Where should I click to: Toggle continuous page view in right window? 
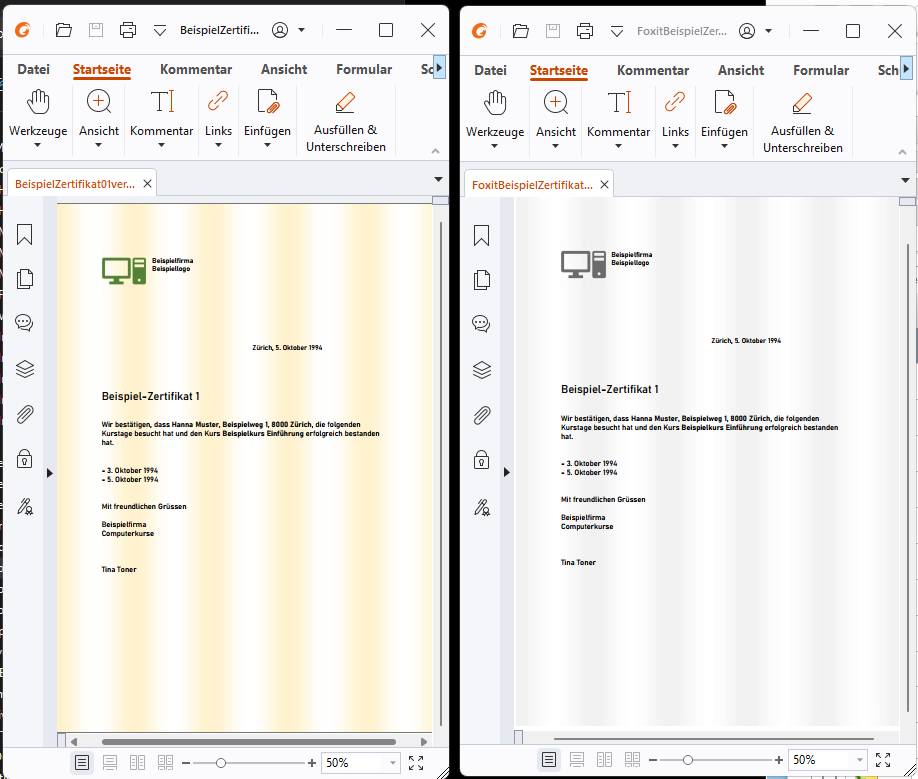(x=577, y=760)
